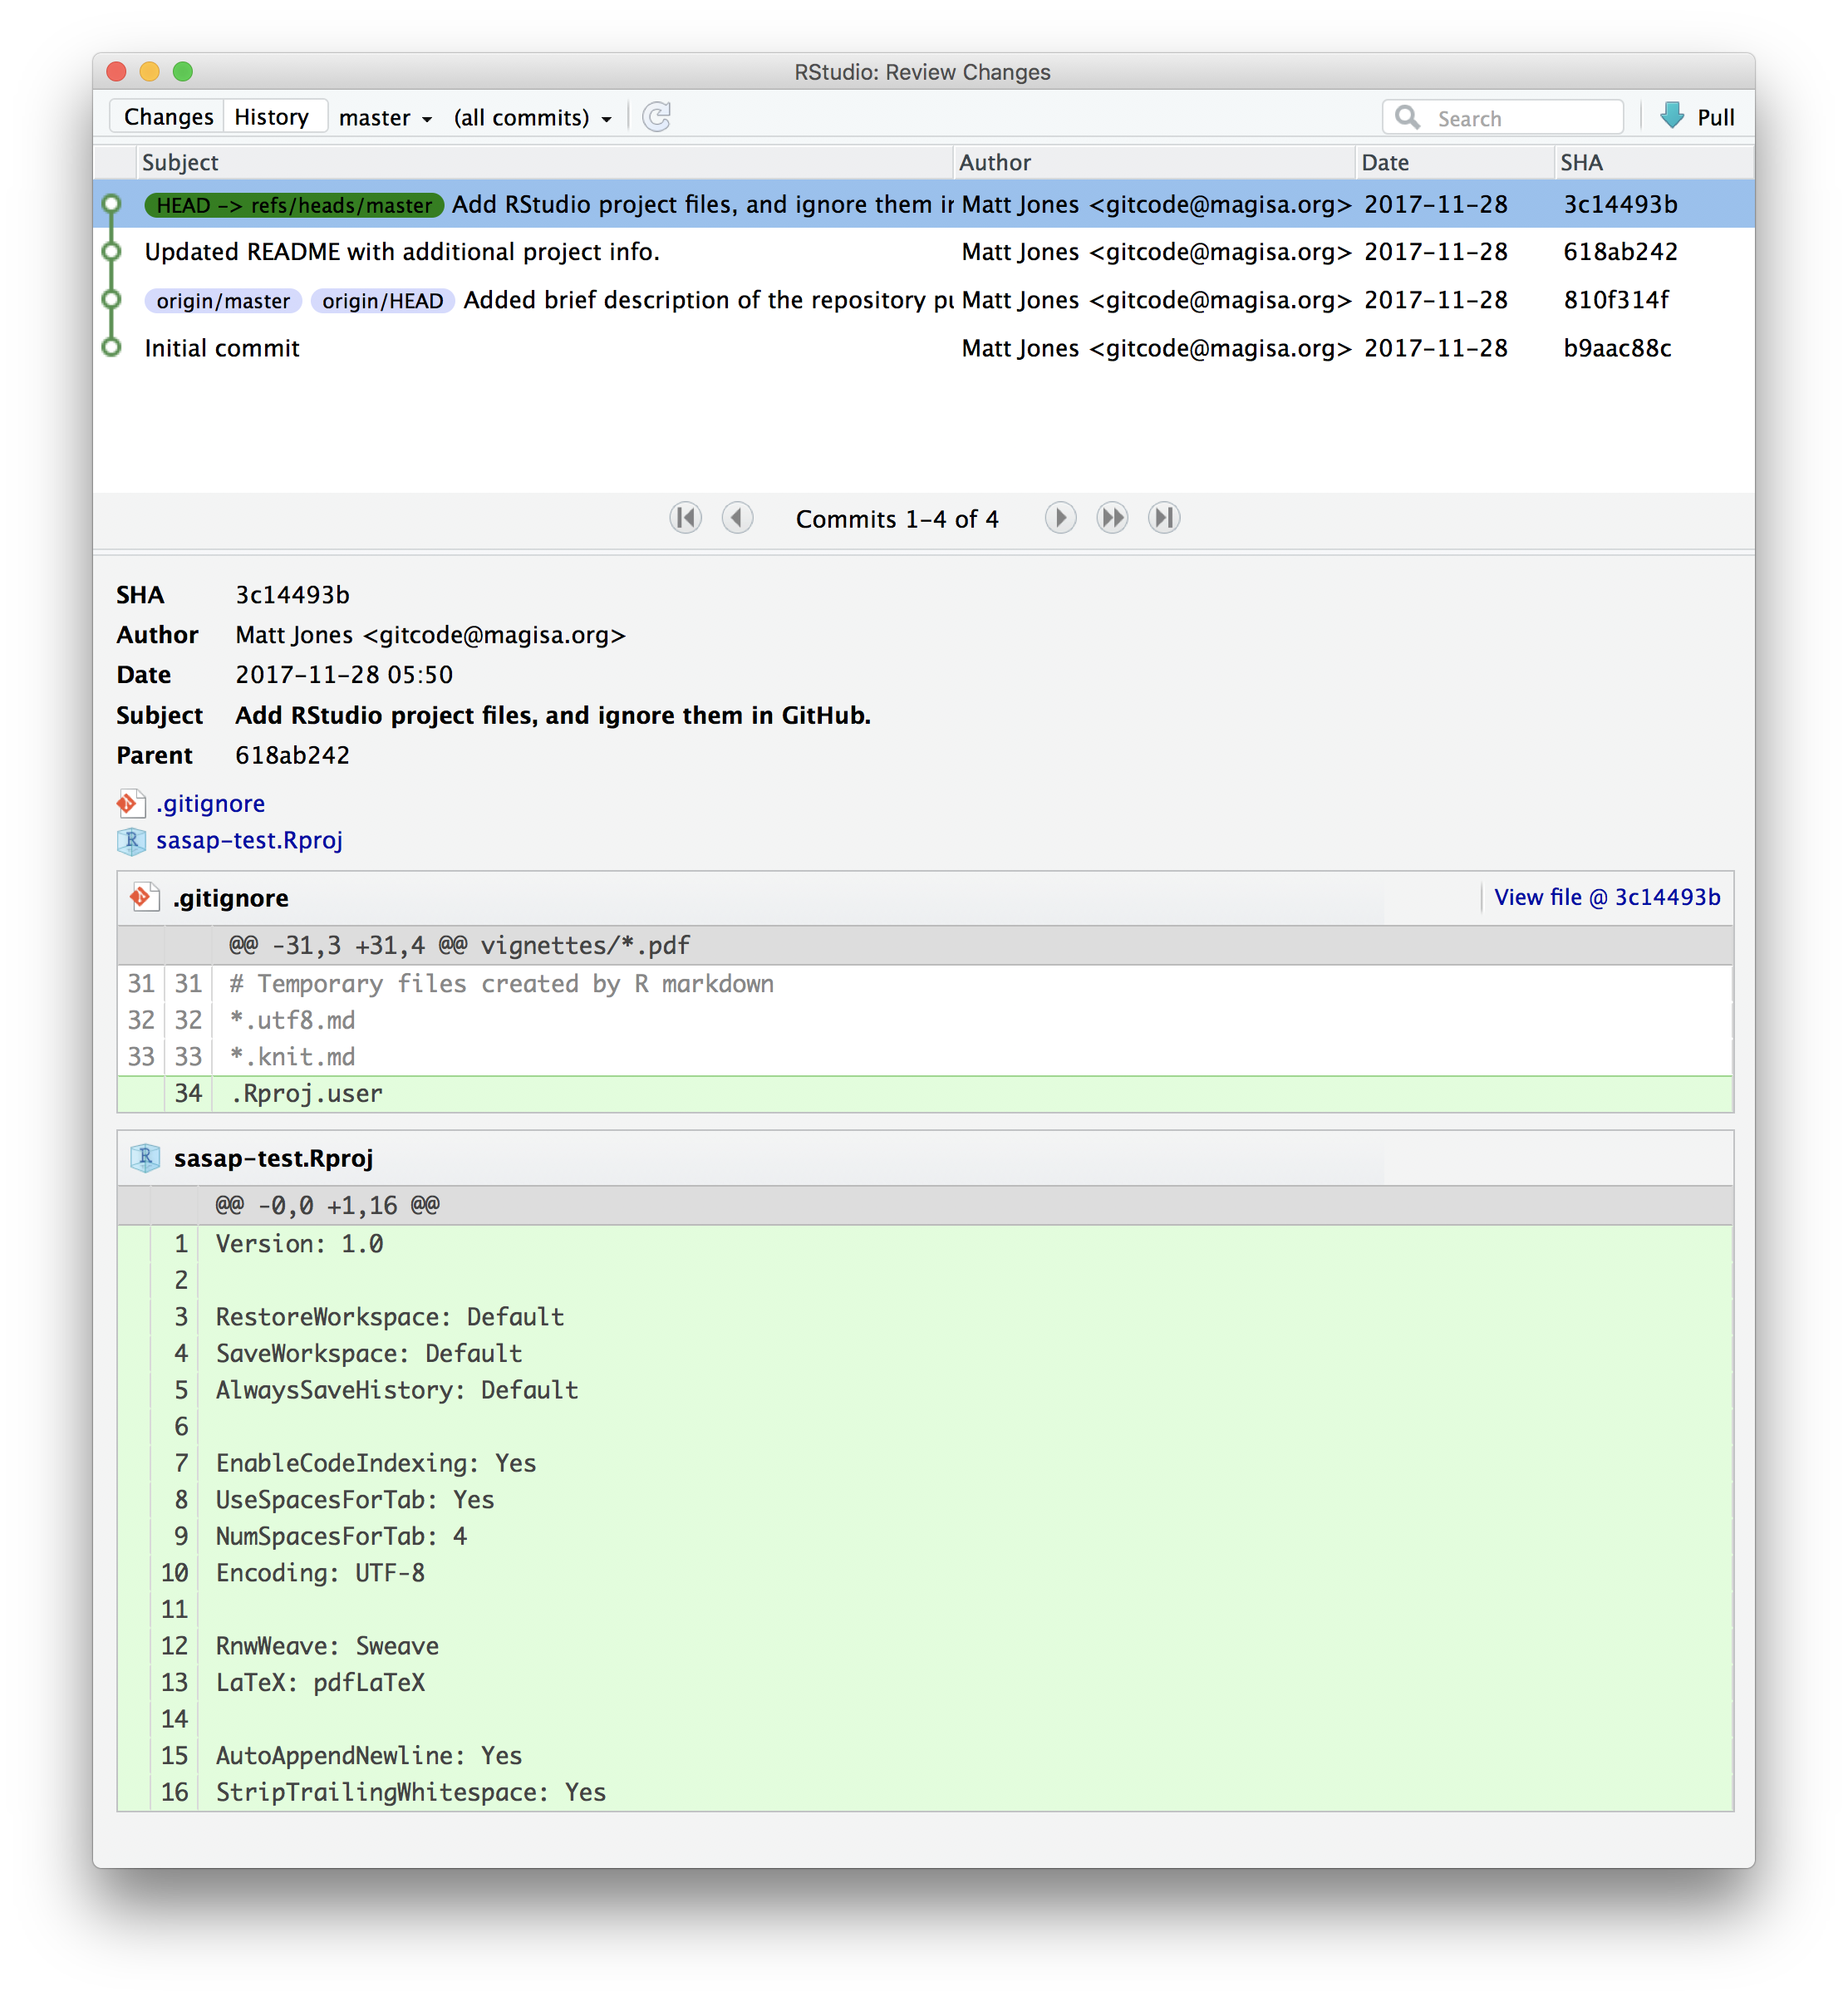
Task: Click the graph node for Initial commit
Action: pyautogui.click(x=112, y=348)
